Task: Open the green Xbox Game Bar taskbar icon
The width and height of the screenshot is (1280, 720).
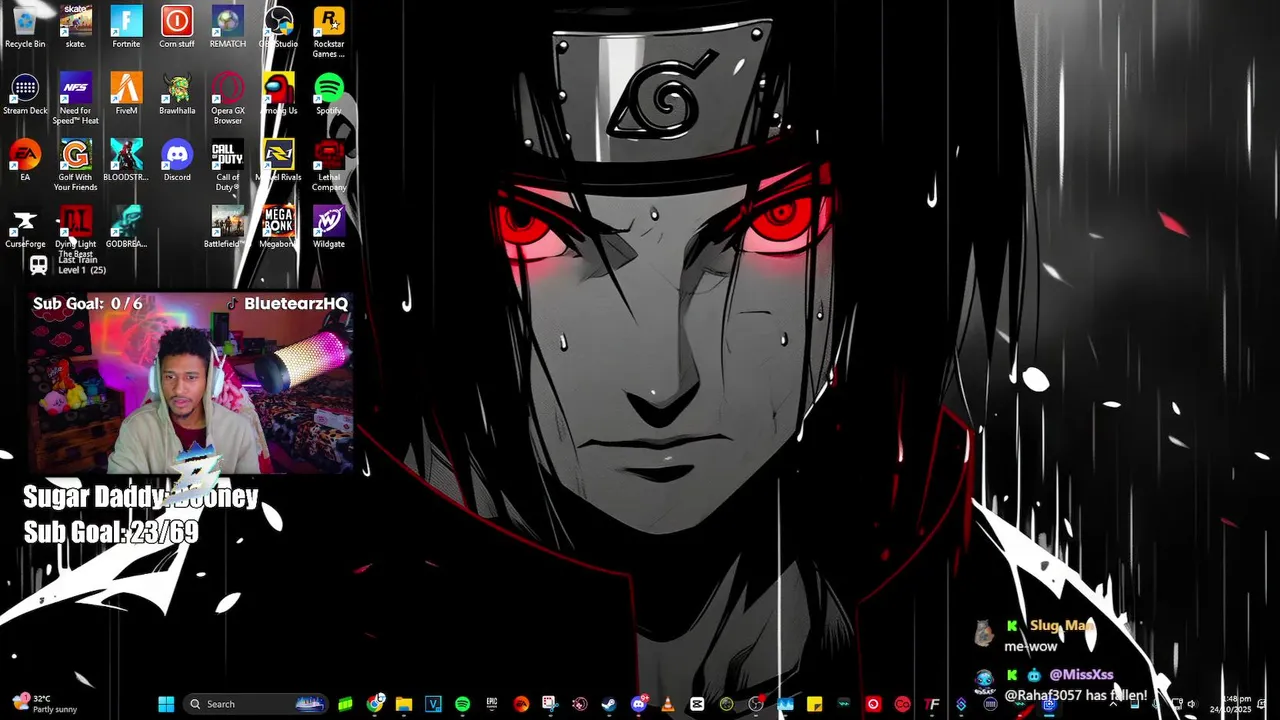Action: (x=345, y=704)
